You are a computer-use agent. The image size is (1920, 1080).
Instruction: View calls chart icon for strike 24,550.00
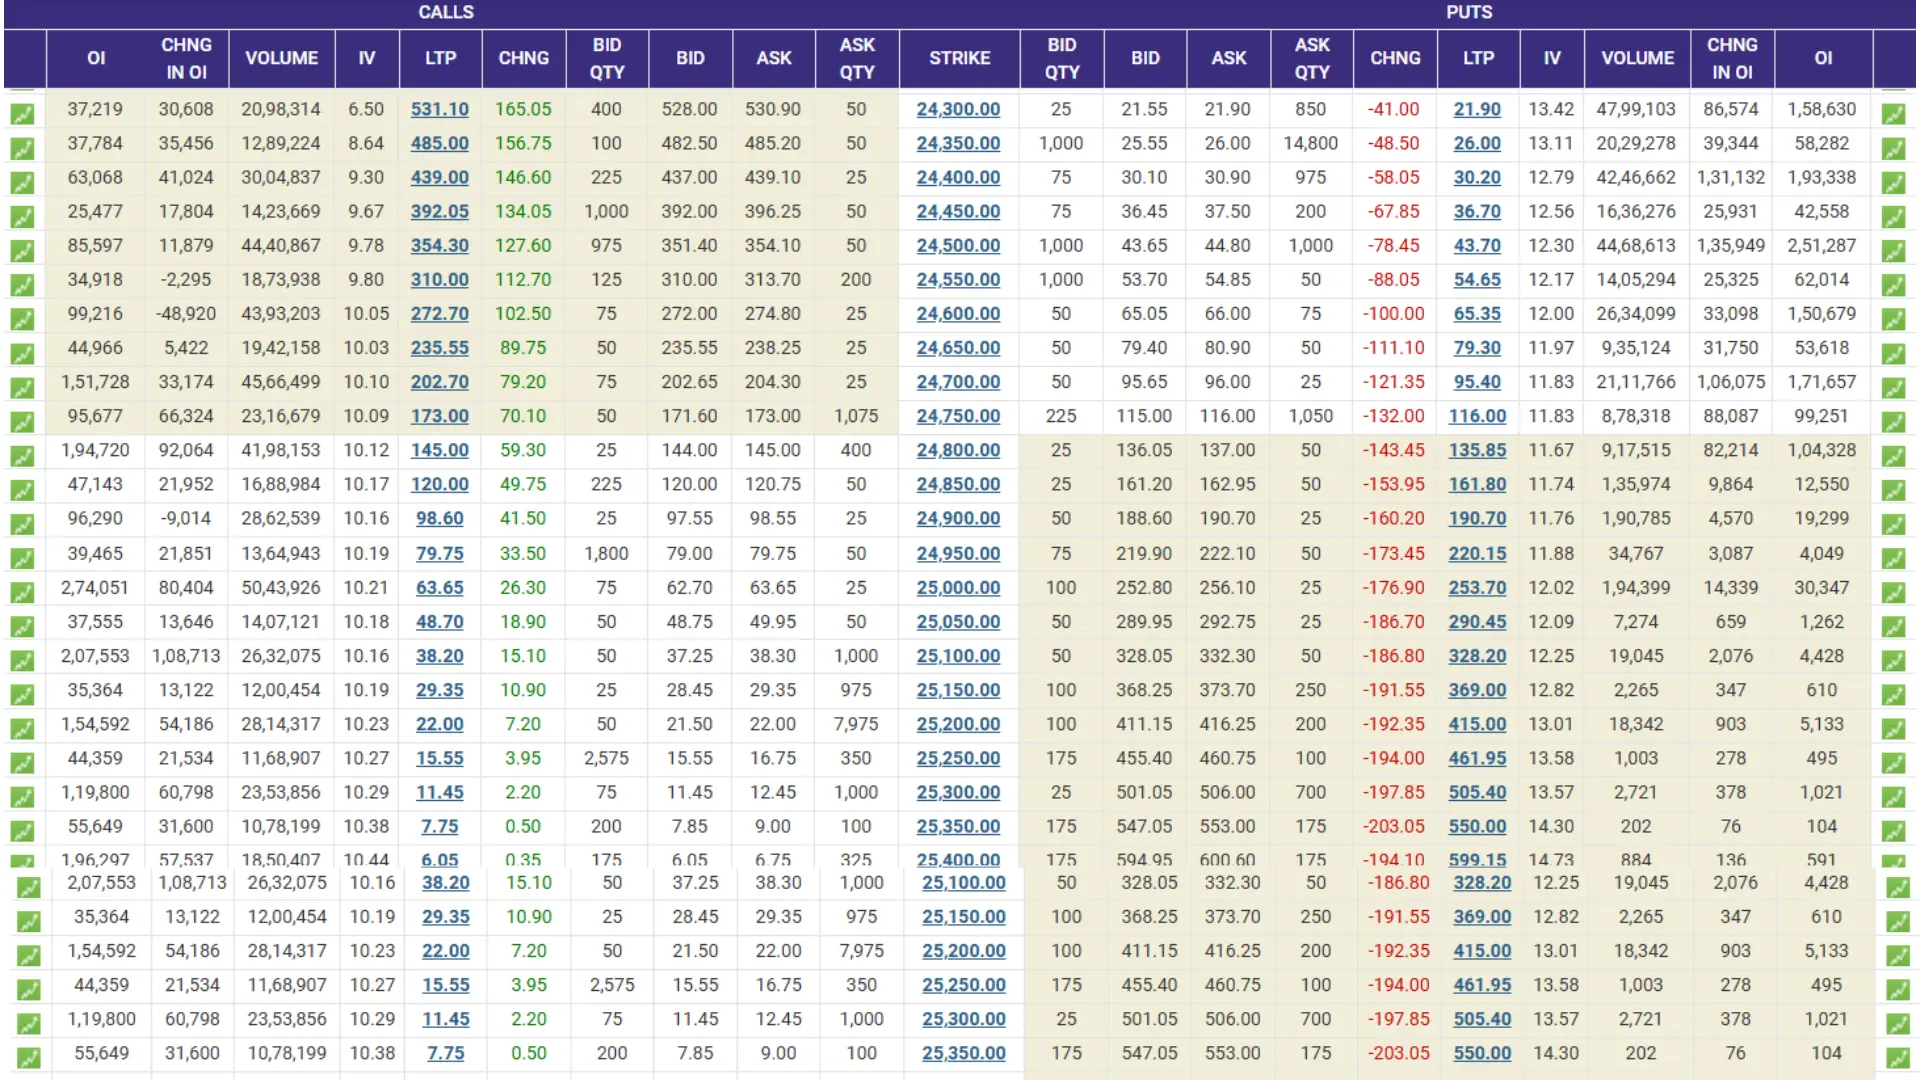22,285
